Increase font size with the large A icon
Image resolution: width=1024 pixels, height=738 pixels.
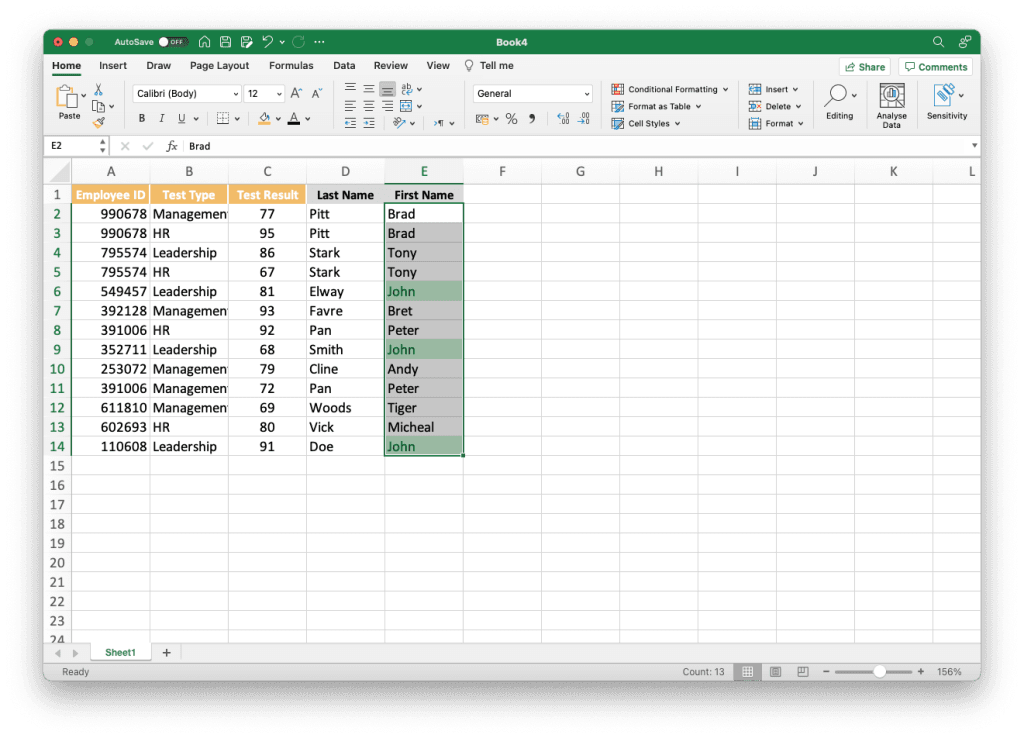tap(296, 93)
